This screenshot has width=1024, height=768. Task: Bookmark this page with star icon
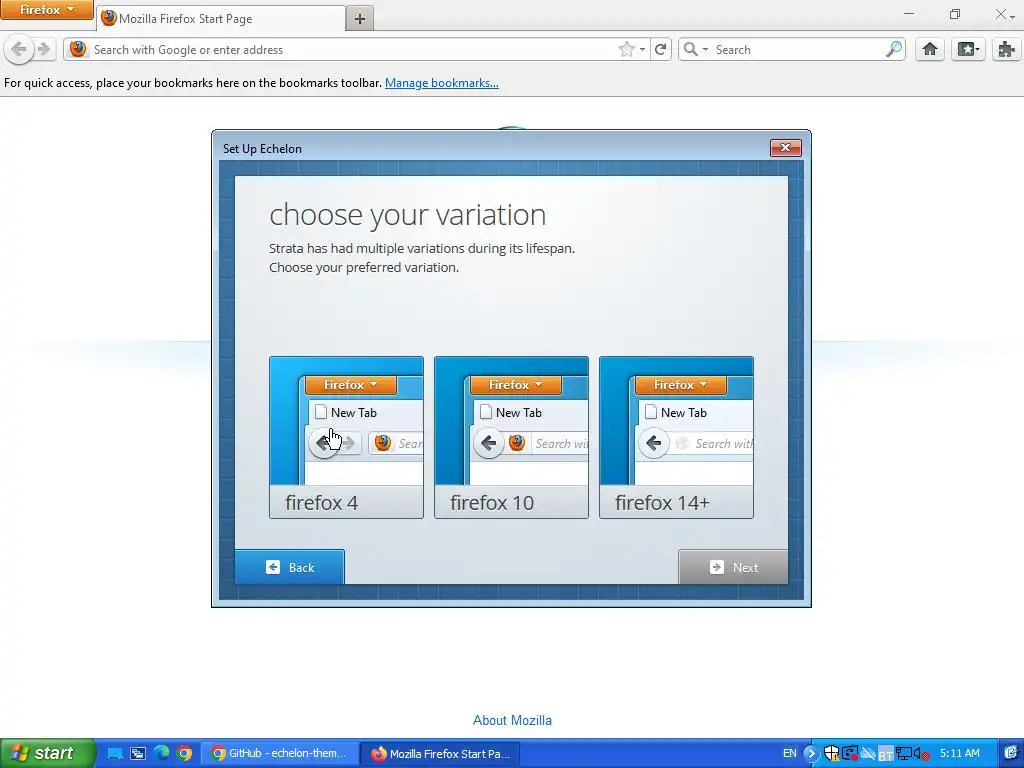point(626,49)
